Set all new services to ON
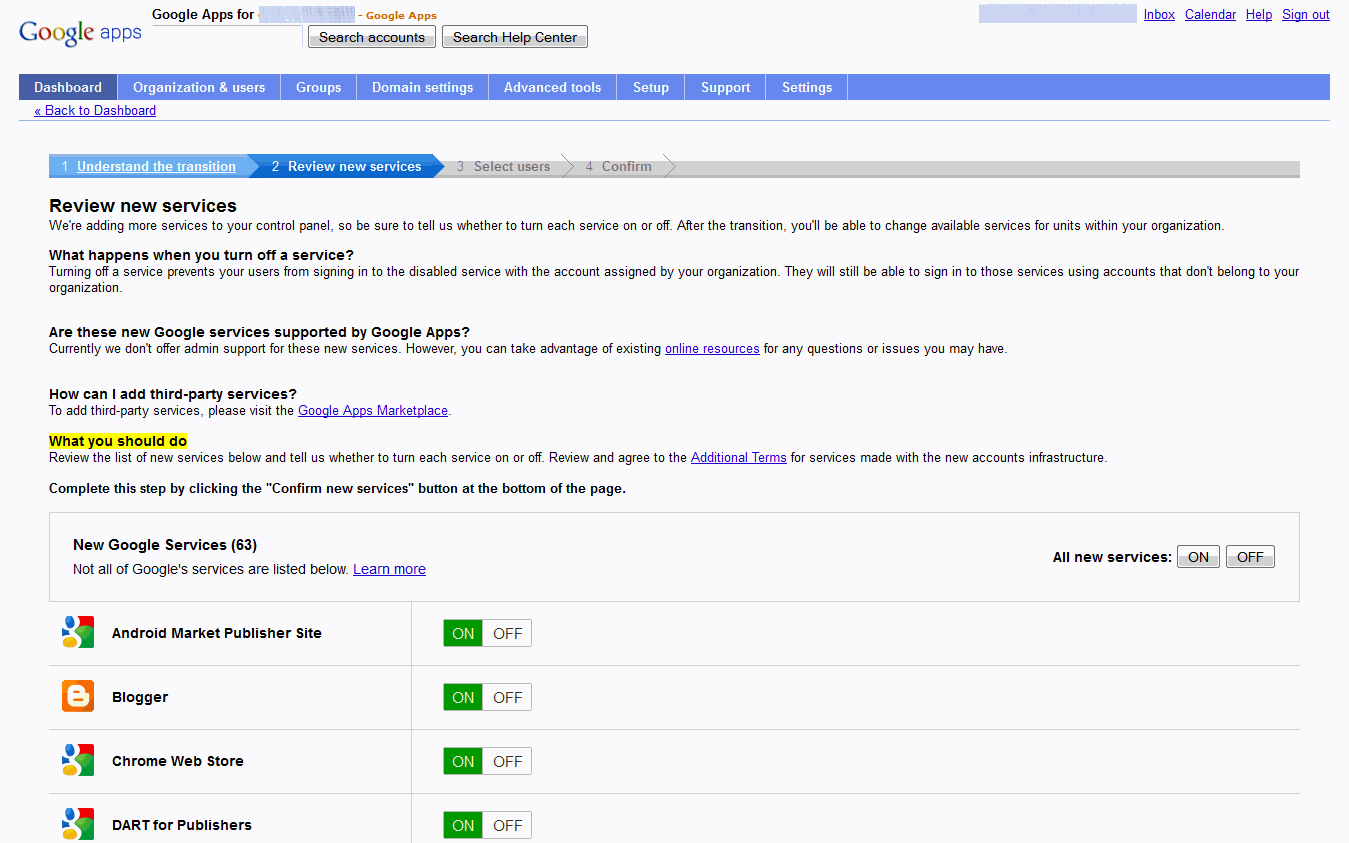This screenshot has height=843, width=1349. tap(1198, 557)
